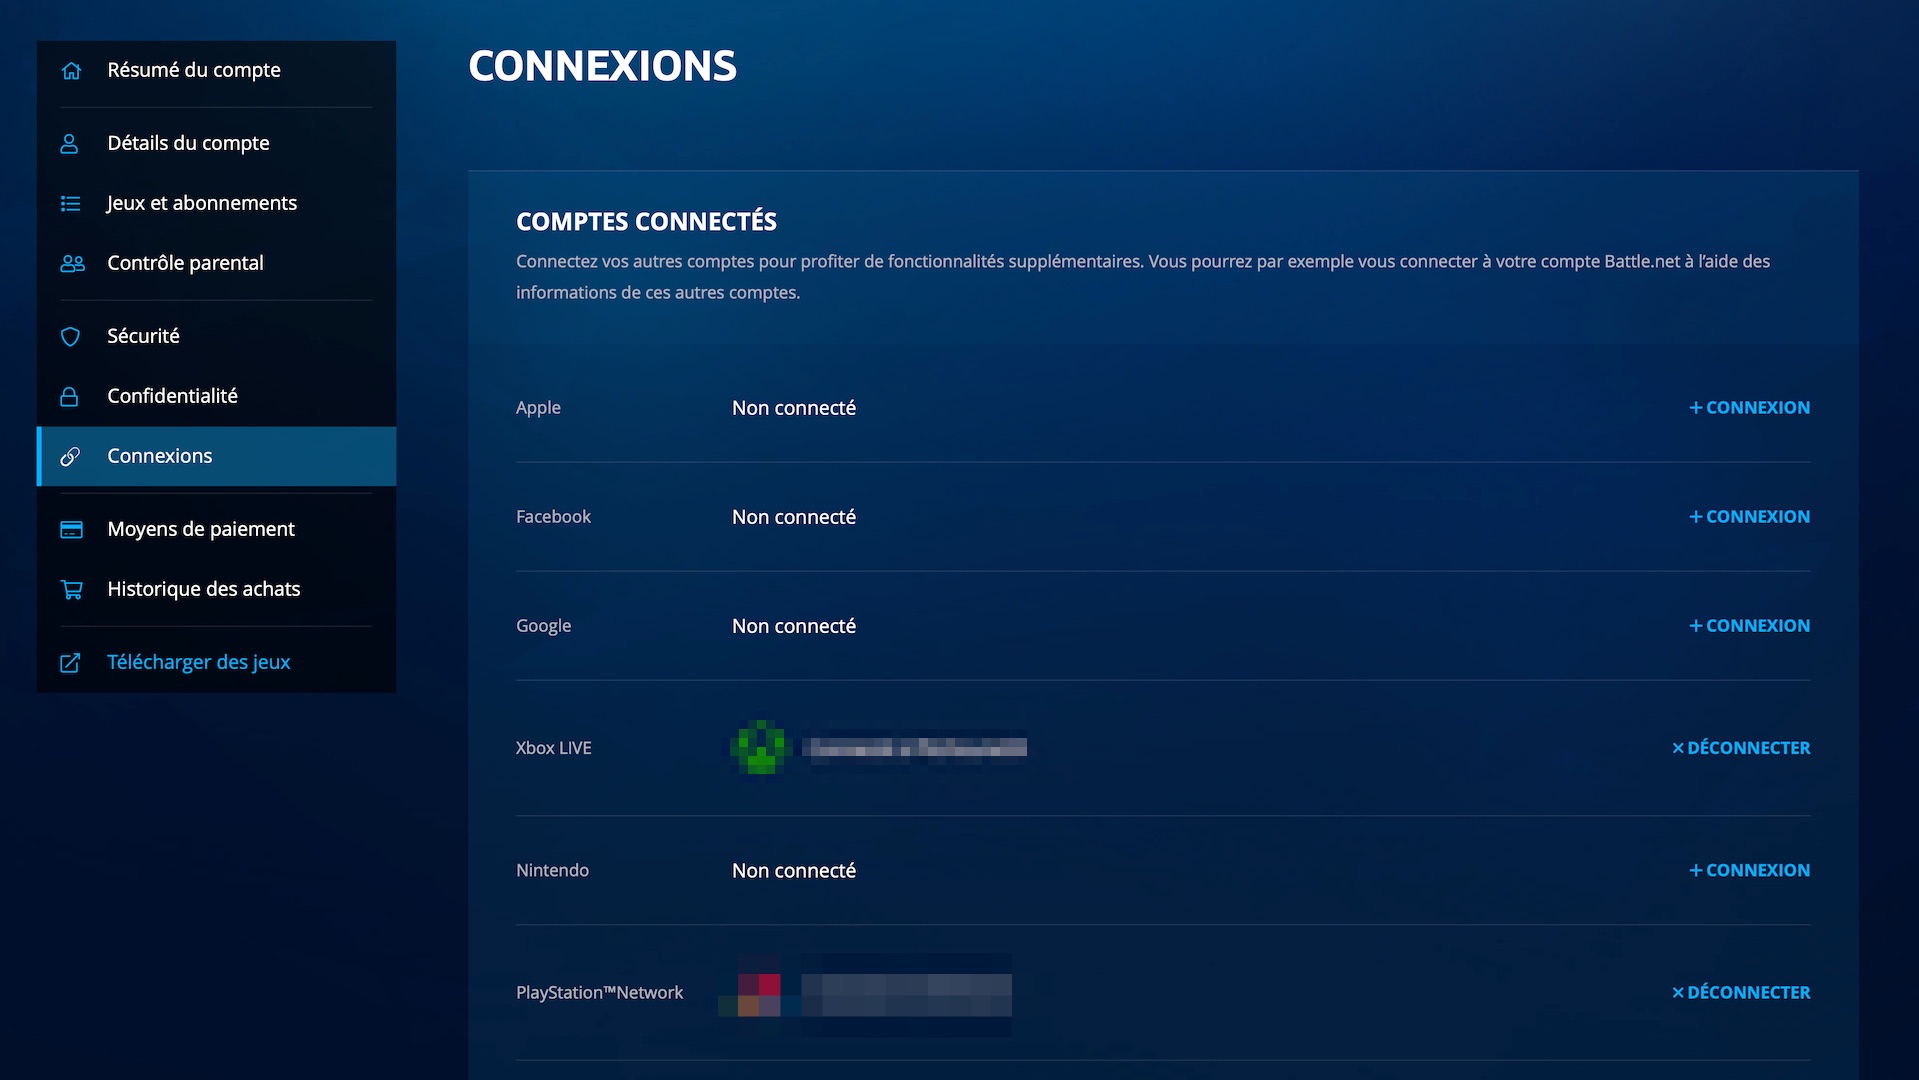
Task: Click Non connecté status in Google row
Action: coord(794,626)
